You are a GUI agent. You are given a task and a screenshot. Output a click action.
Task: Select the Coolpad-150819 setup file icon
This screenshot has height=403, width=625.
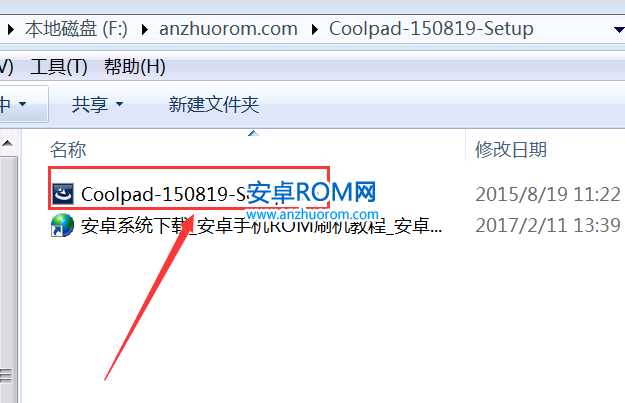pos(63,194)
